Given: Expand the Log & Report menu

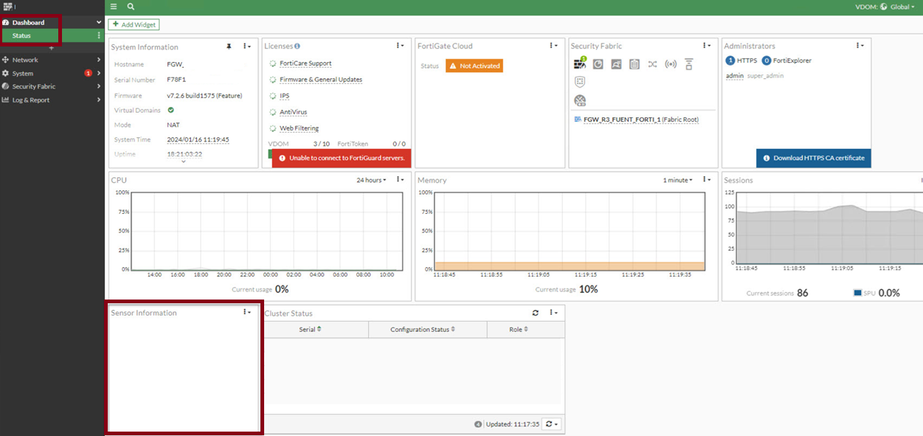Looking at the screenshot, I should 52,100.
